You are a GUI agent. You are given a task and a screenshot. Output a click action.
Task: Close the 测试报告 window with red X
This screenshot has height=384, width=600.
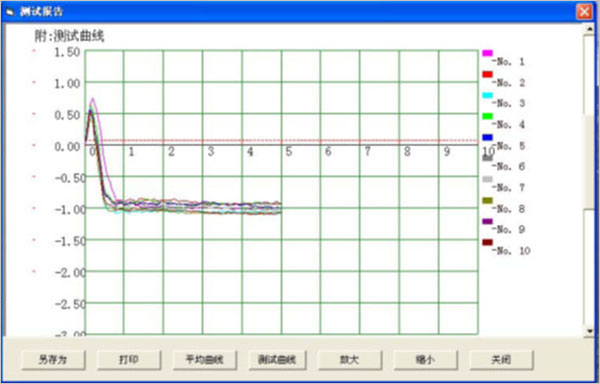(x=584, y=12)
